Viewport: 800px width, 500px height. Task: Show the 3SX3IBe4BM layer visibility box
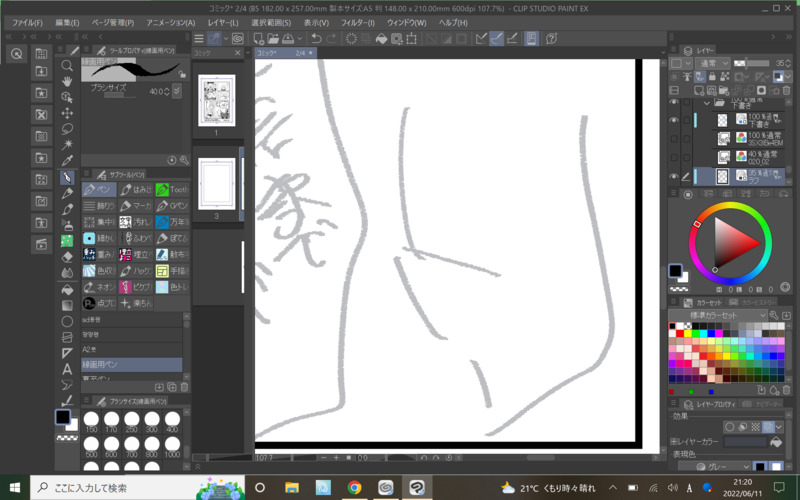[x=674, y=139]
